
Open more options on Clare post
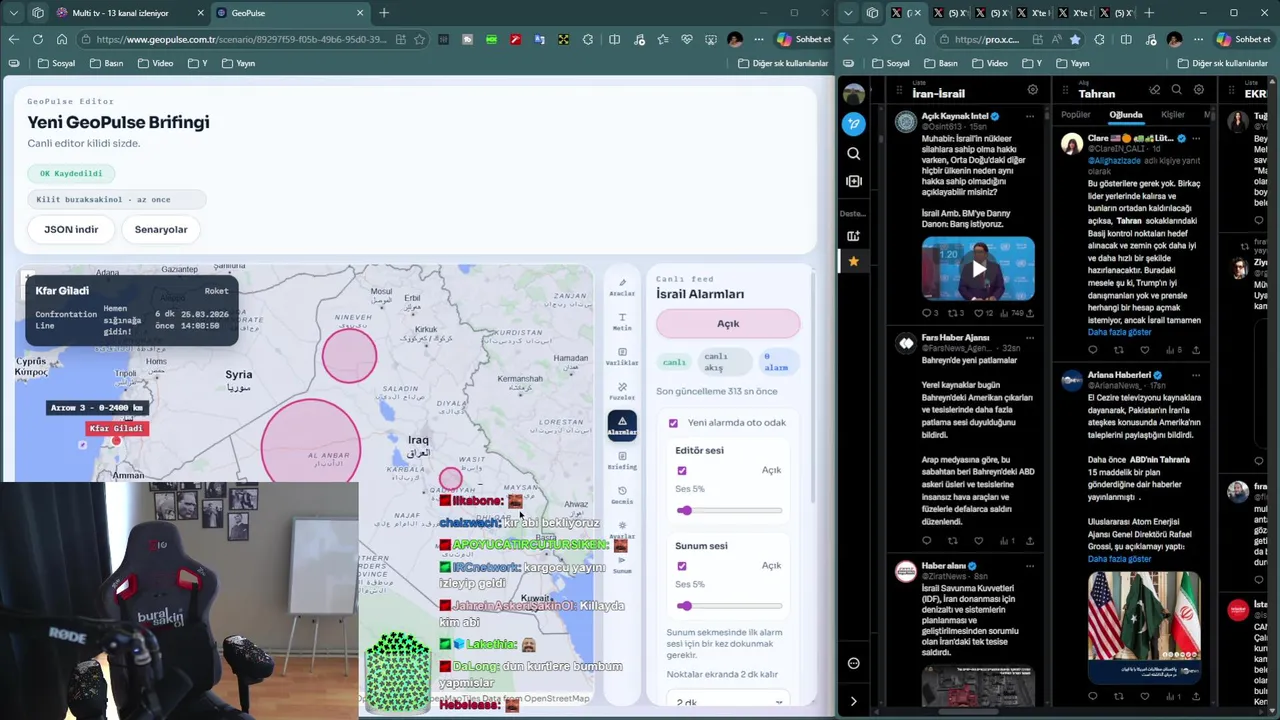pos(1195,138)
